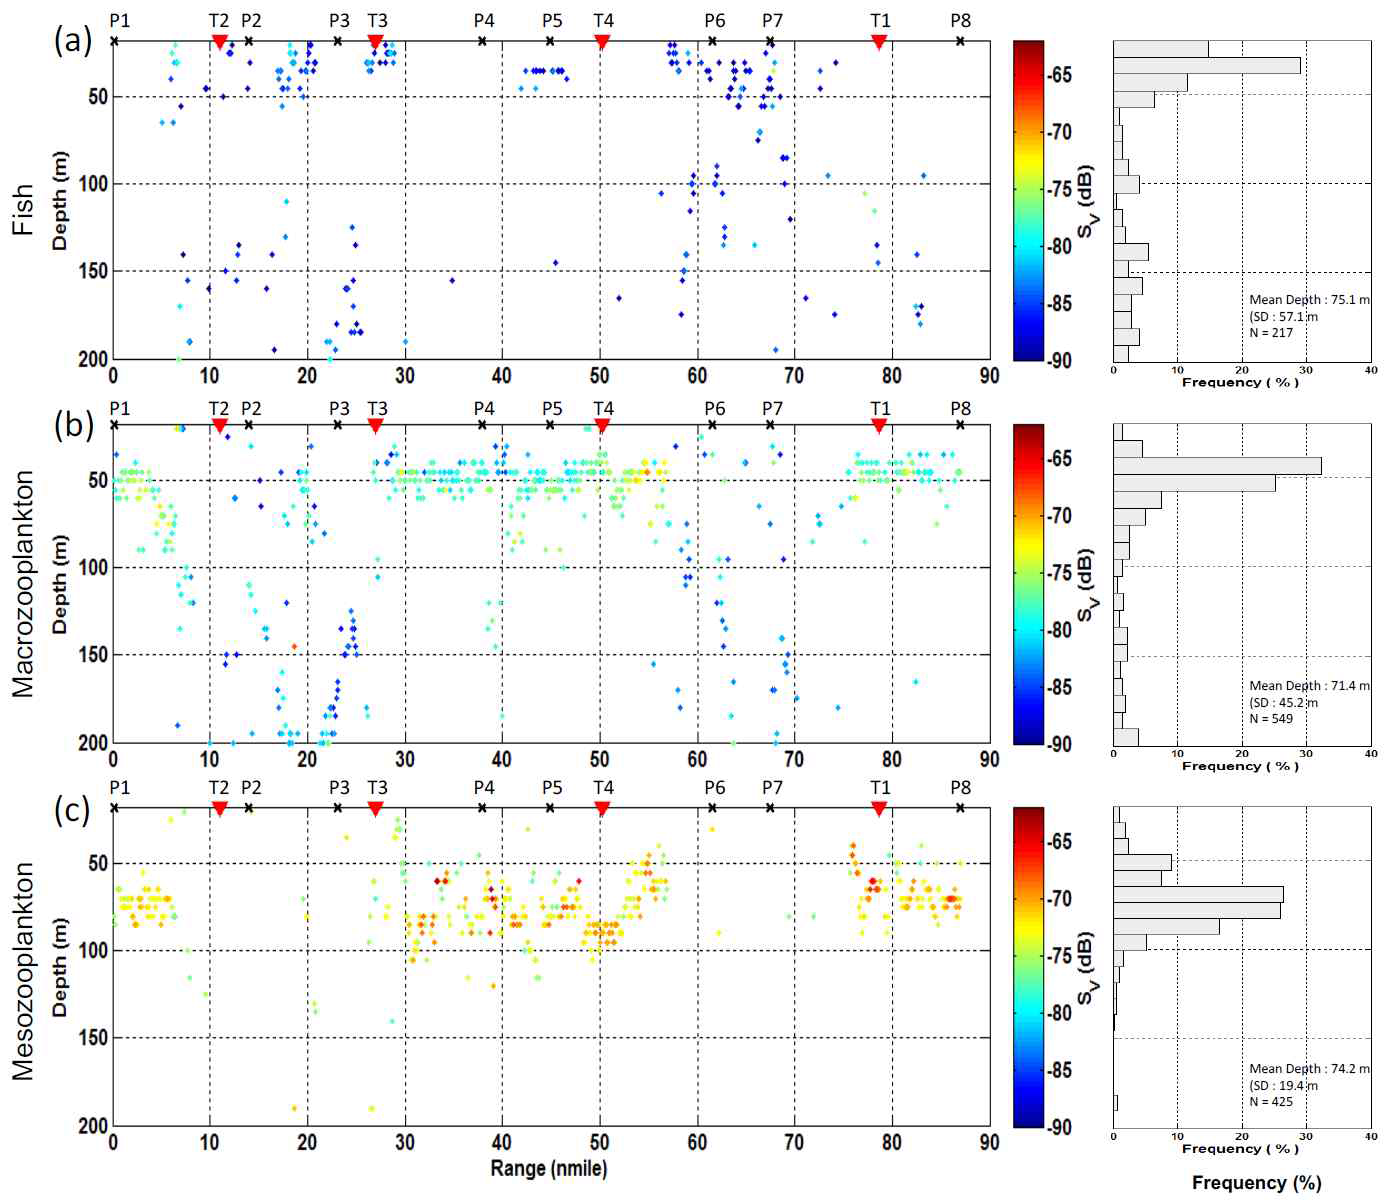The width and height of the screenshot is (1396, 1200).
Task: Click the red T1 triangle in Fish panel
Action: (x=879, y=41)
